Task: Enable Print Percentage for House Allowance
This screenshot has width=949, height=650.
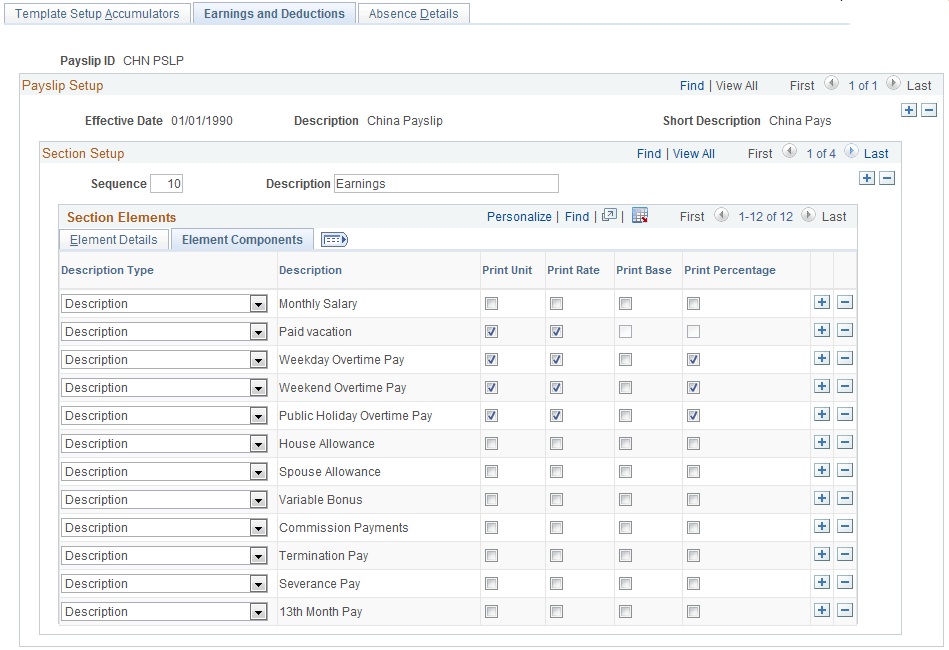Action: click(691, 443)
